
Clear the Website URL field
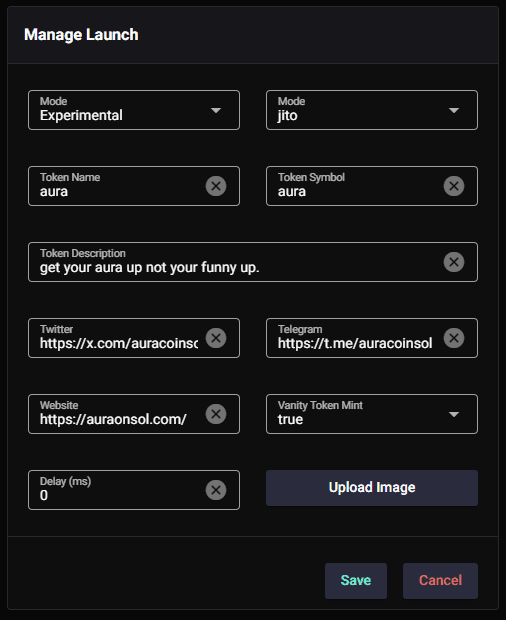coord(216,414)
